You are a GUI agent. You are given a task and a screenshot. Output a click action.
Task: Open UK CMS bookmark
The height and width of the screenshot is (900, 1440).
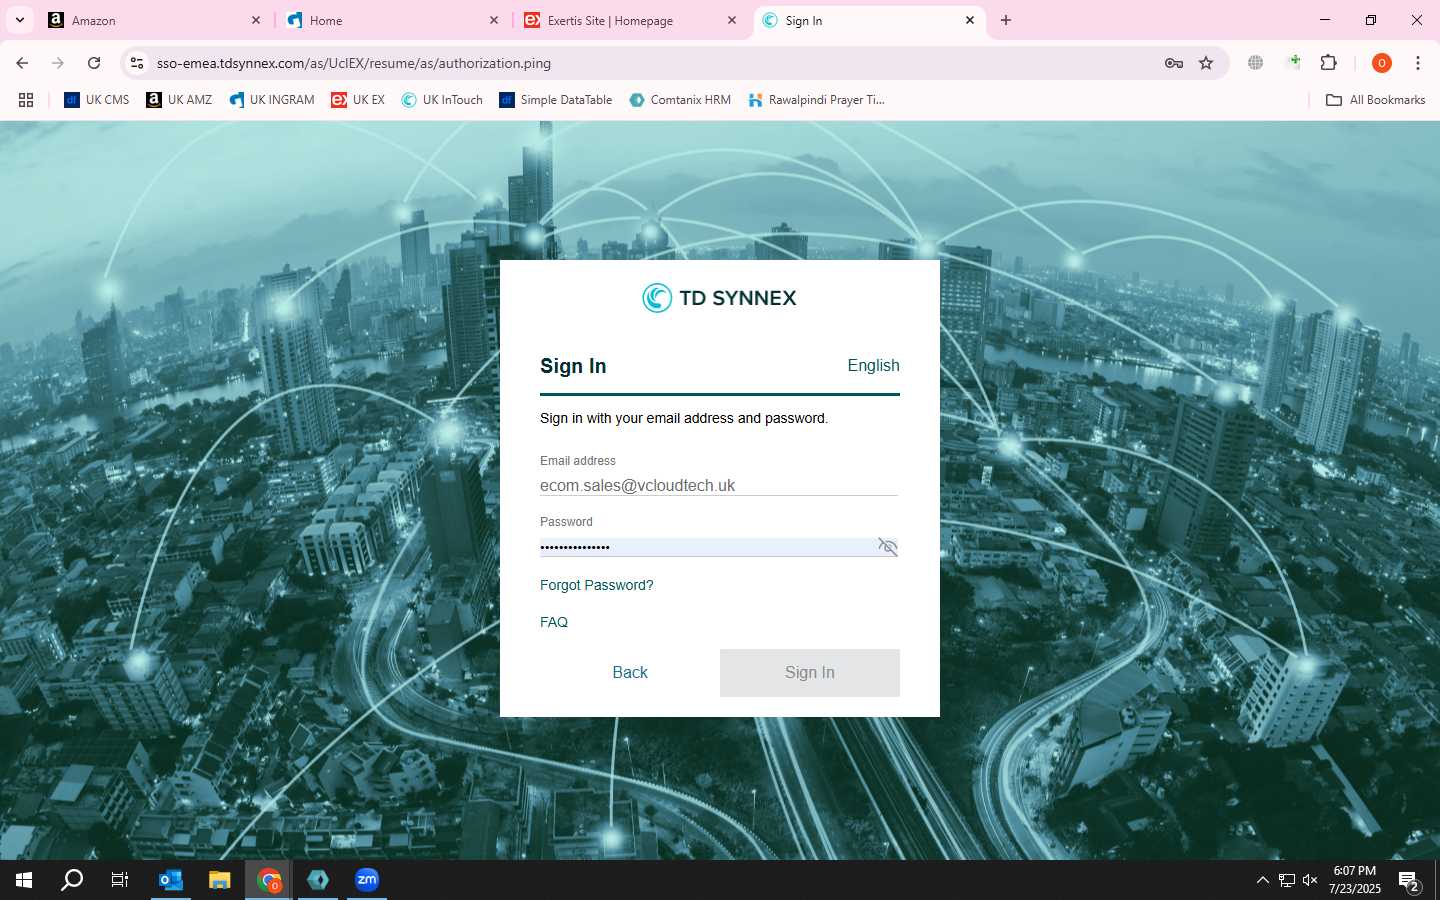97,100
